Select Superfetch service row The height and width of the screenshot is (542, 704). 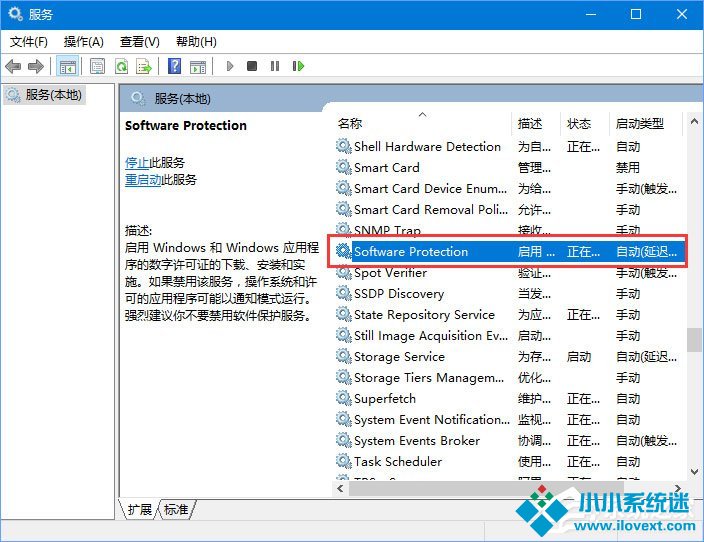509,399
